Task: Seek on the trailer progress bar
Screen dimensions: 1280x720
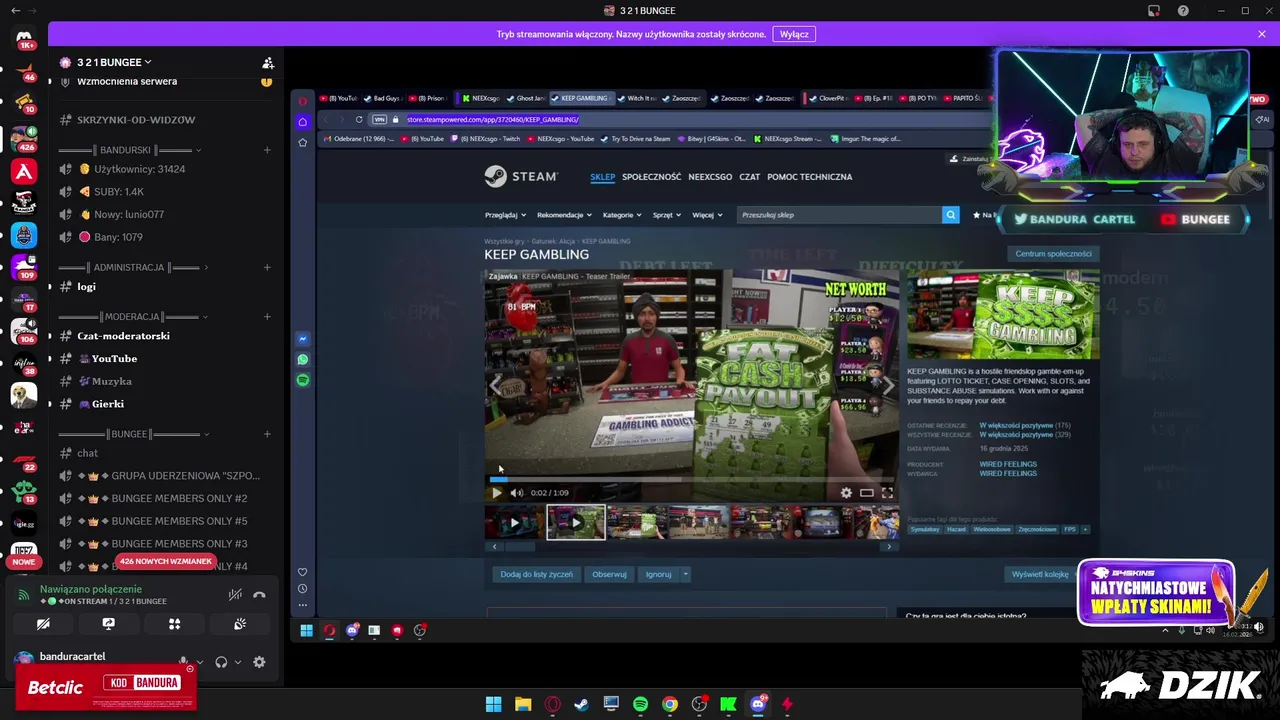Action: tap(692, 480)
